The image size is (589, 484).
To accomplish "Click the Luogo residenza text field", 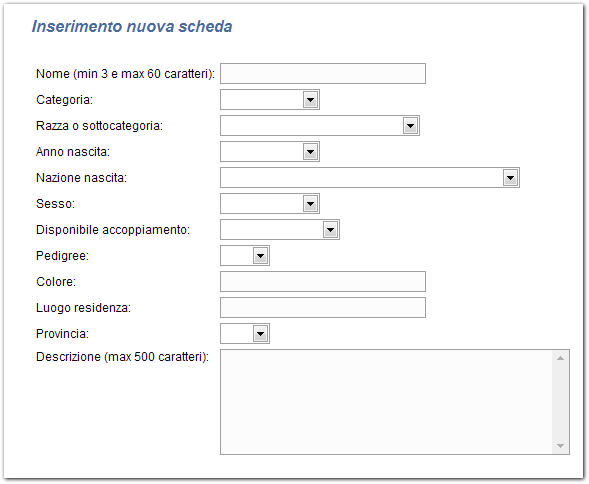I will click(x=323, y=307).
